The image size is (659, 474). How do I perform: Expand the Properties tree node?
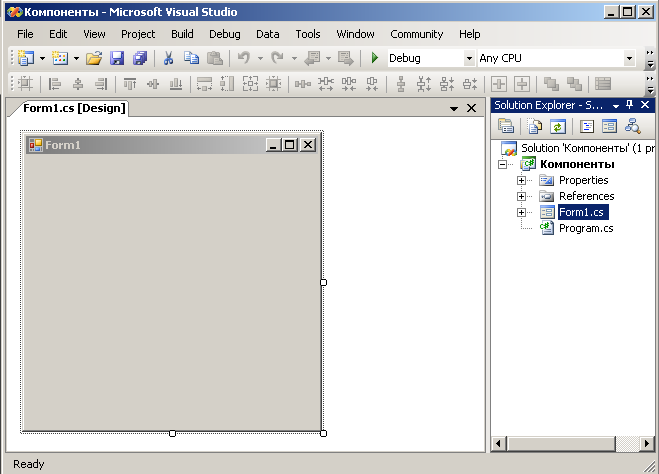point(522,180)
